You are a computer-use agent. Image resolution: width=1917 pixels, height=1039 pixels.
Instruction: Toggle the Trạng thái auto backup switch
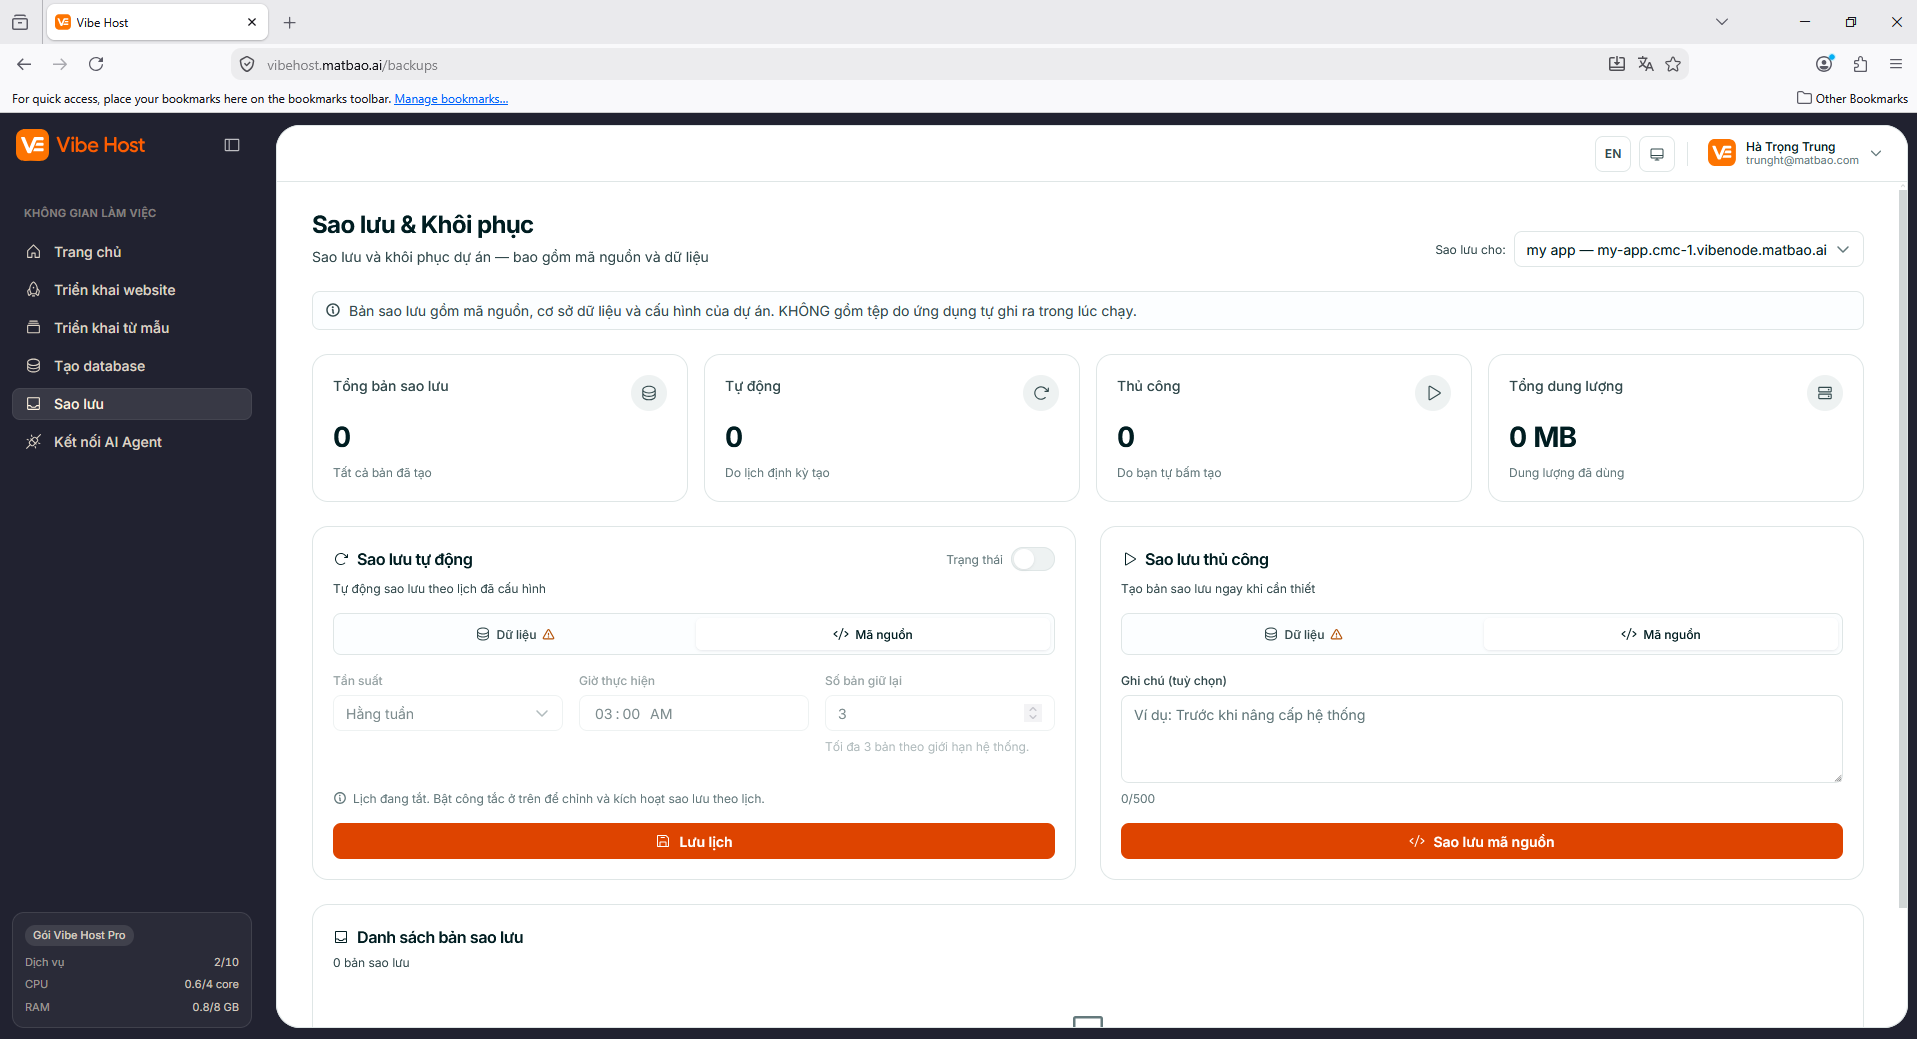[x=1032, y=559]
